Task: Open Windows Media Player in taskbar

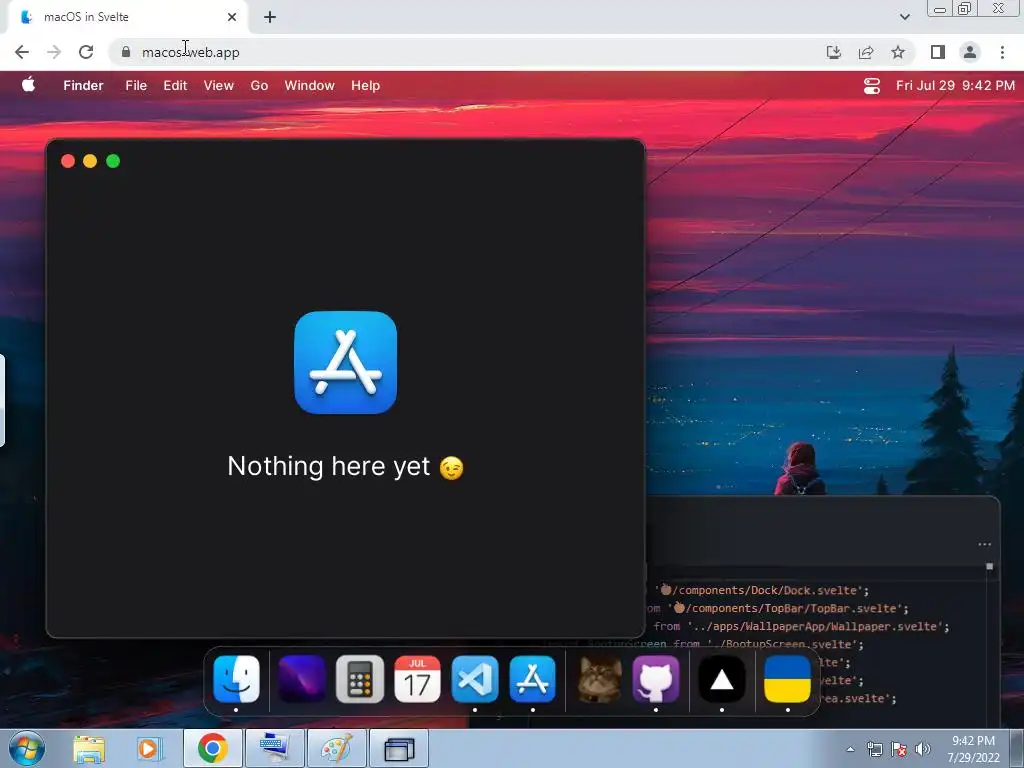Action: (148, 749)
